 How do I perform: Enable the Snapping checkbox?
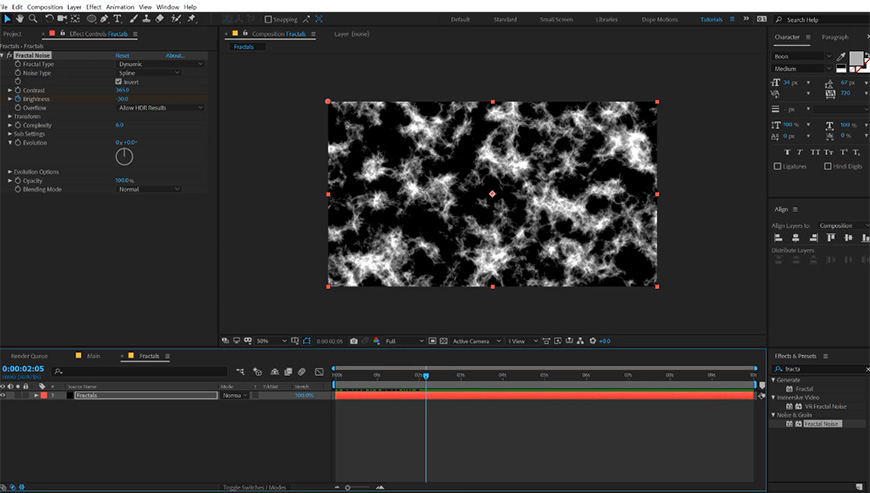click(268, 19)
